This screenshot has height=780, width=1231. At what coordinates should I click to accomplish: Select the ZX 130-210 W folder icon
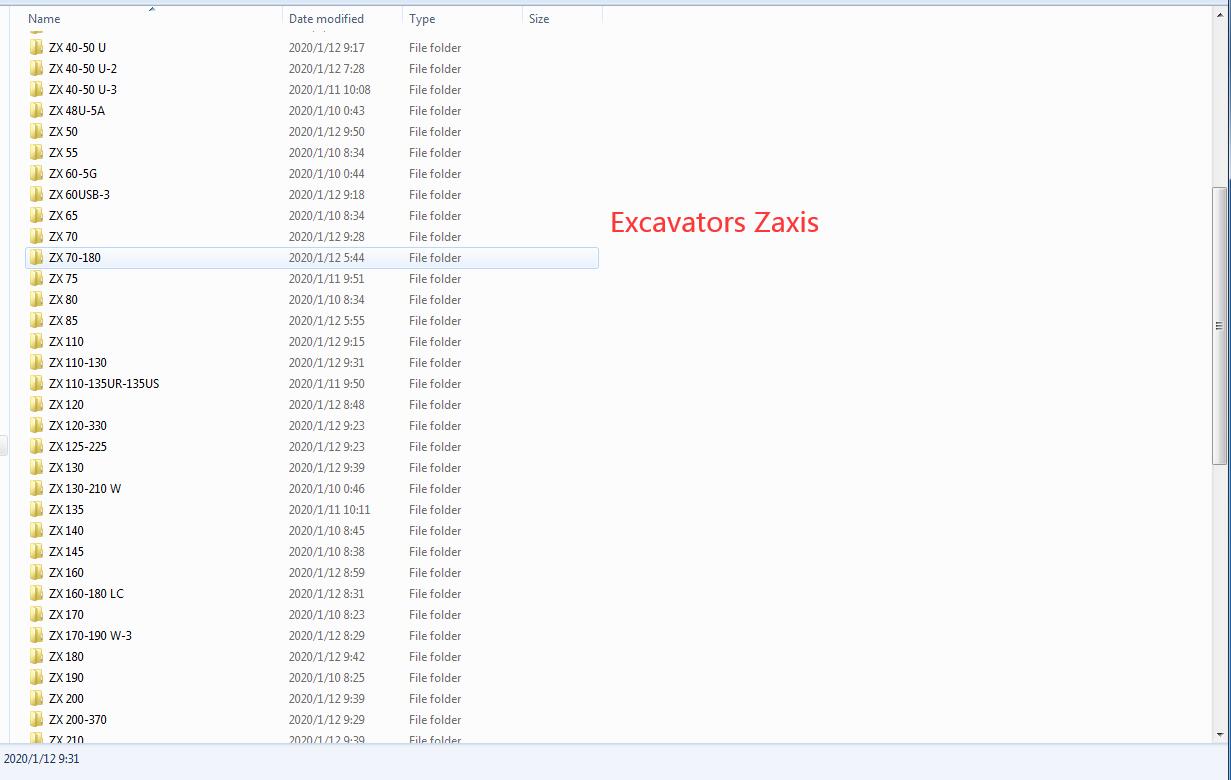point(36,488)
